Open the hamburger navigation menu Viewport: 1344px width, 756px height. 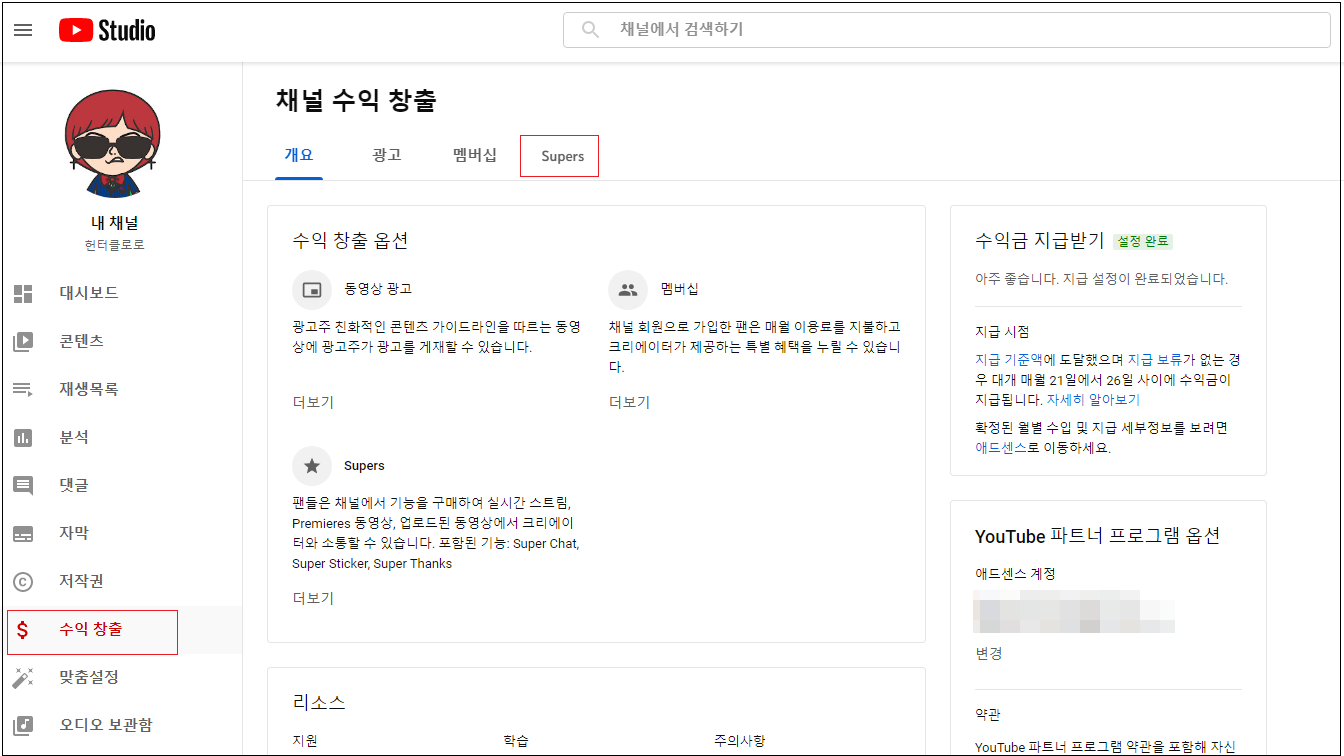click(x=23, y=30)
